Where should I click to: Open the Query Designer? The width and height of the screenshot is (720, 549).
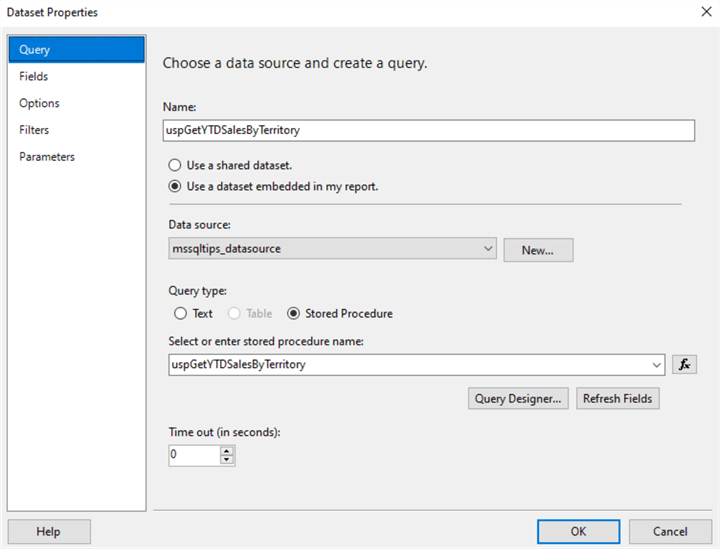[x=519, y=398]
